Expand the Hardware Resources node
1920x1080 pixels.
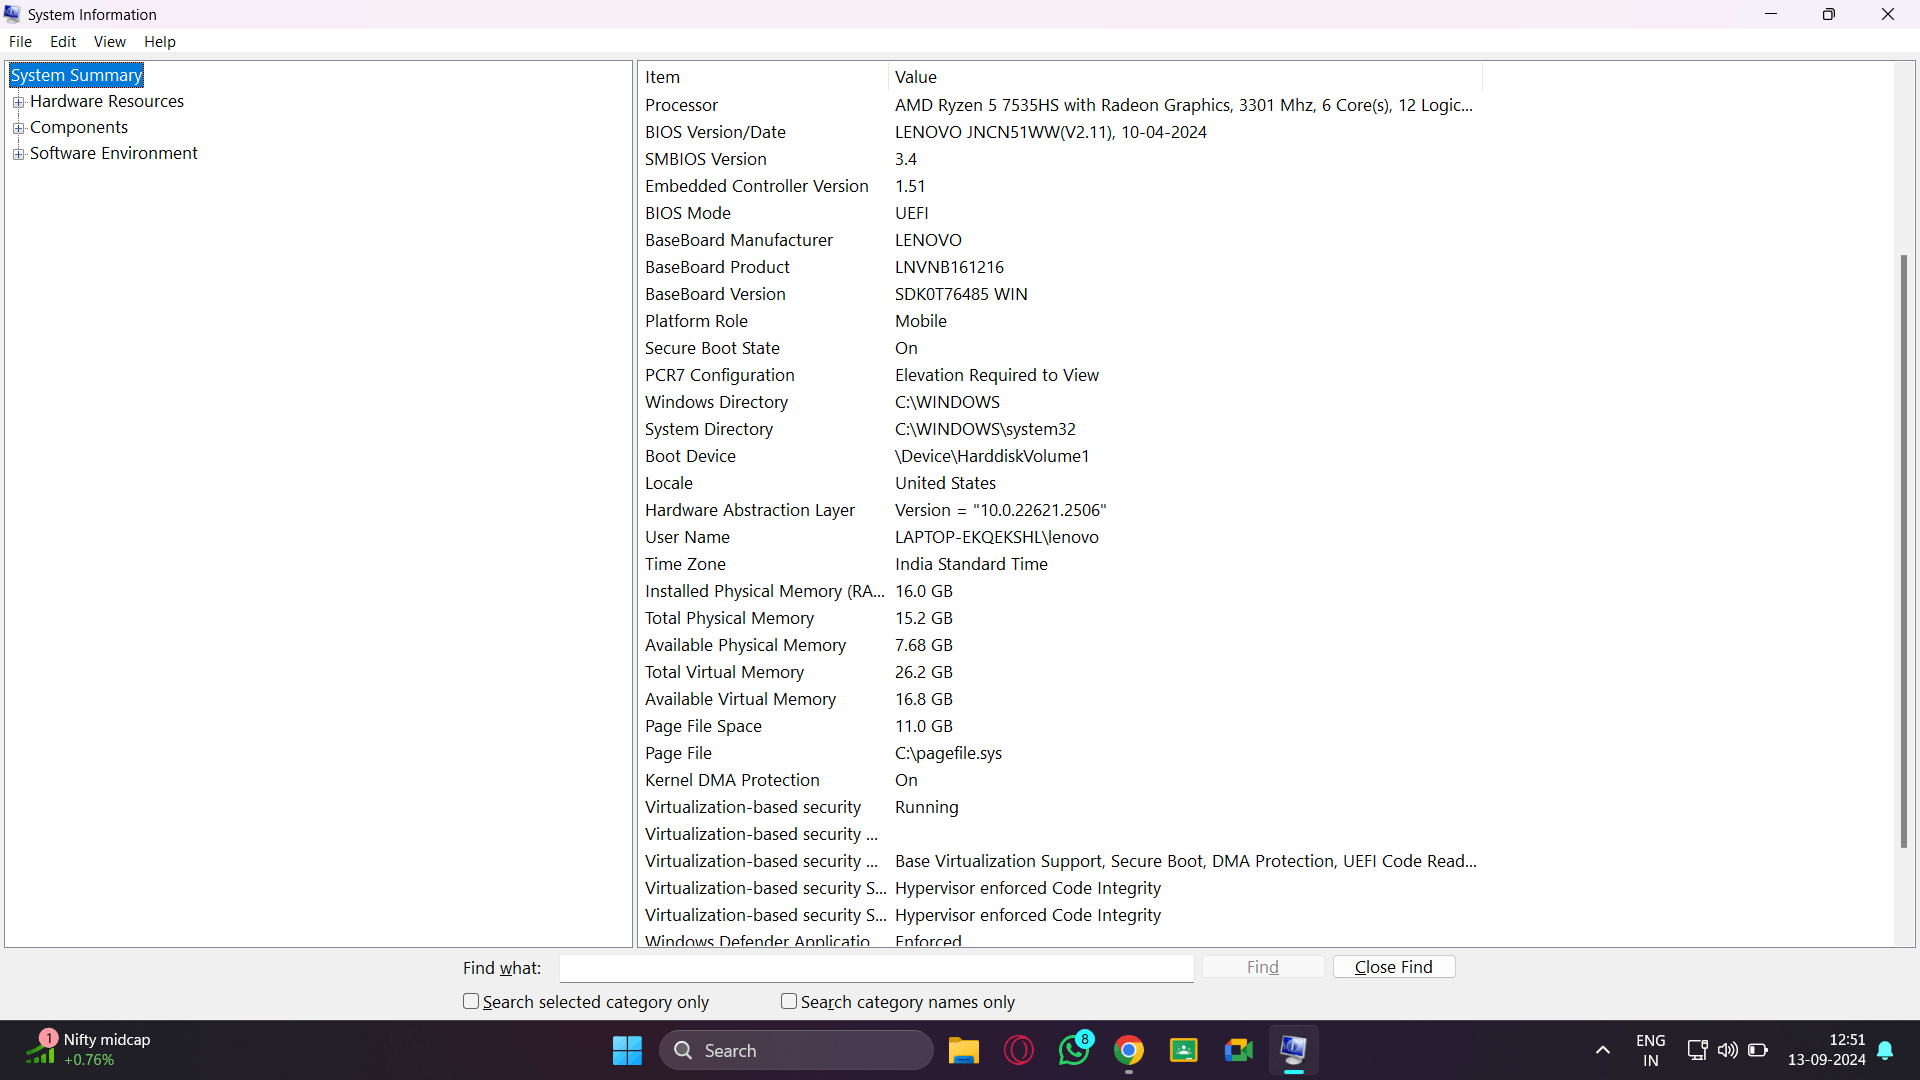tap(18, 102)
